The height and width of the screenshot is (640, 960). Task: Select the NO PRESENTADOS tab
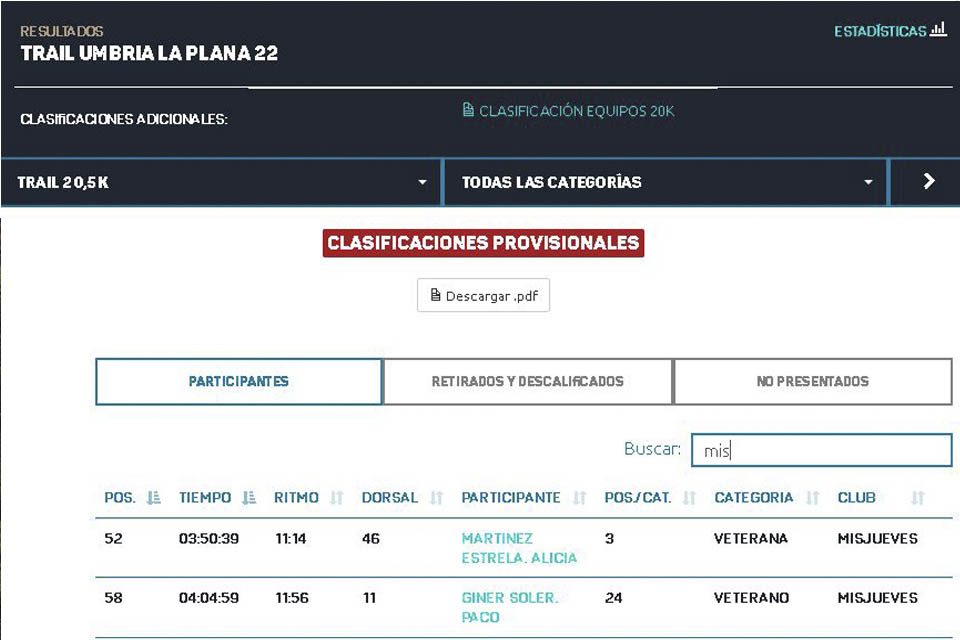click(x=812, y=381)
